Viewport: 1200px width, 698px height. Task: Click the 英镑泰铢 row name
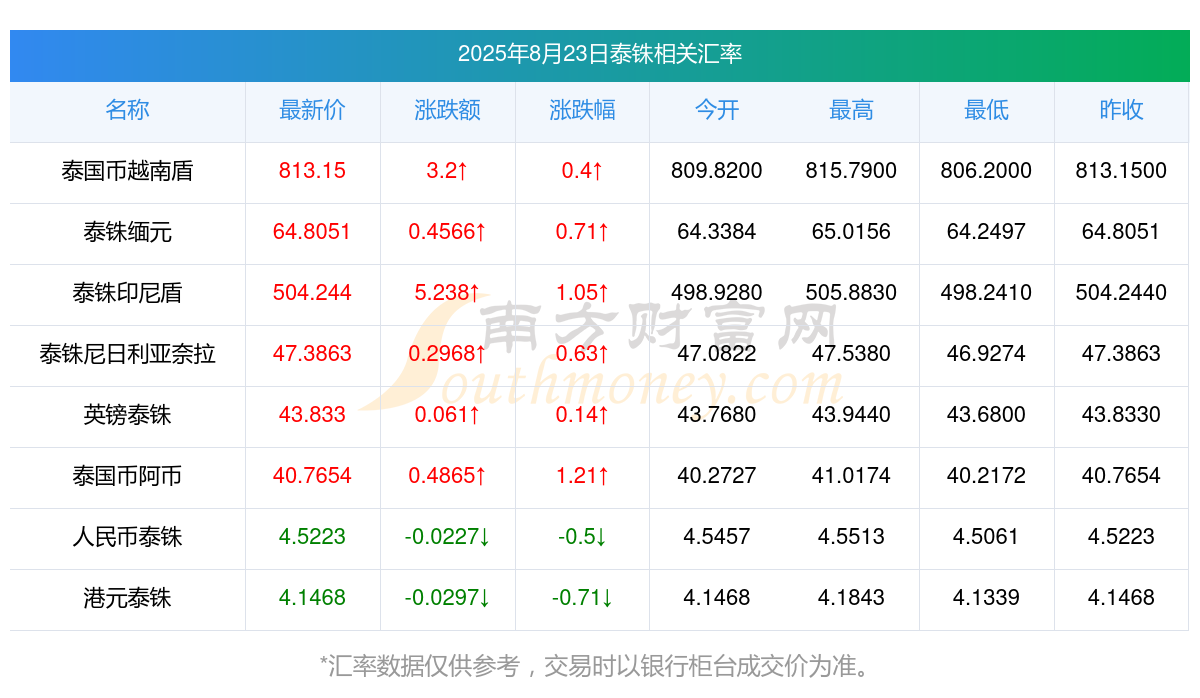point(127,416)
